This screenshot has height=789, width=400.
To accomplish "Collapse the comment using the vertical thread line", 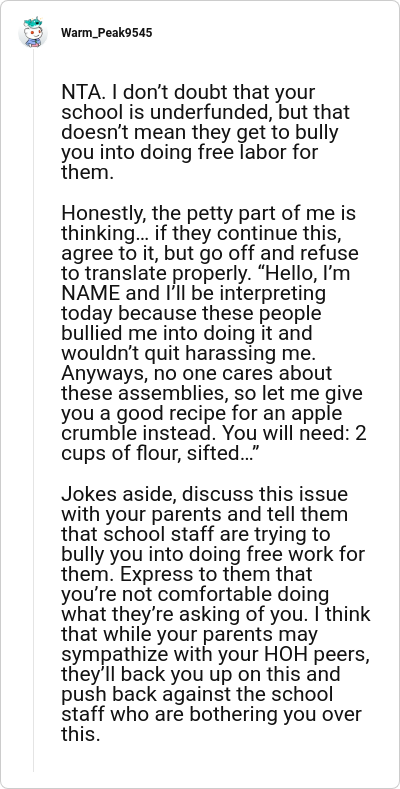I will (x=33, y=410).
